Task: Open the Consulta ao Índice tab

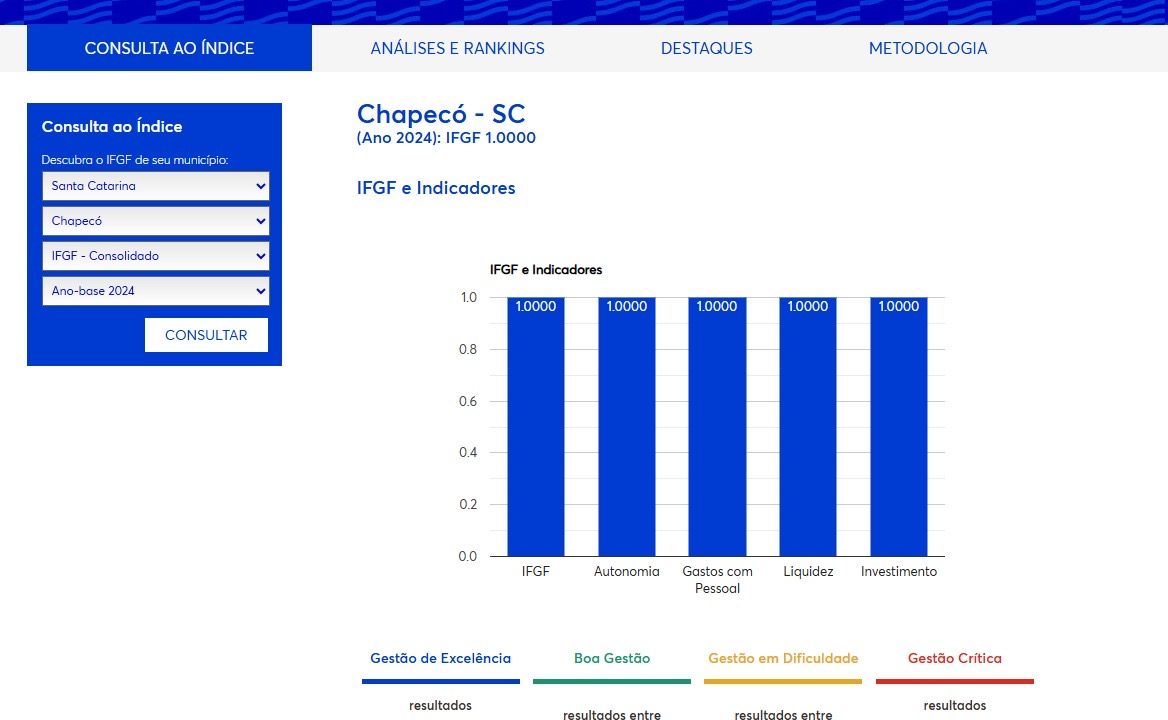Action: click(x=169, y=48)
